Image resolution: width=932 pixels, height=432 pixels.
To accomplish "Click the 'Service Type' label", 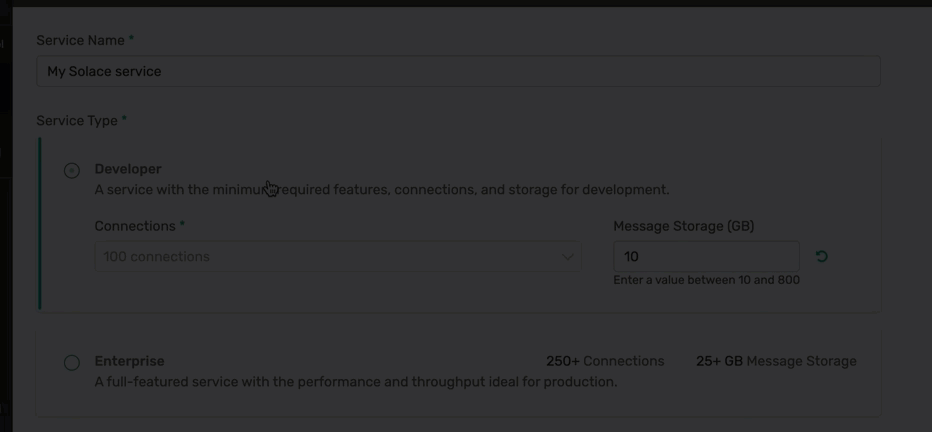I will [x=76, y=121].
